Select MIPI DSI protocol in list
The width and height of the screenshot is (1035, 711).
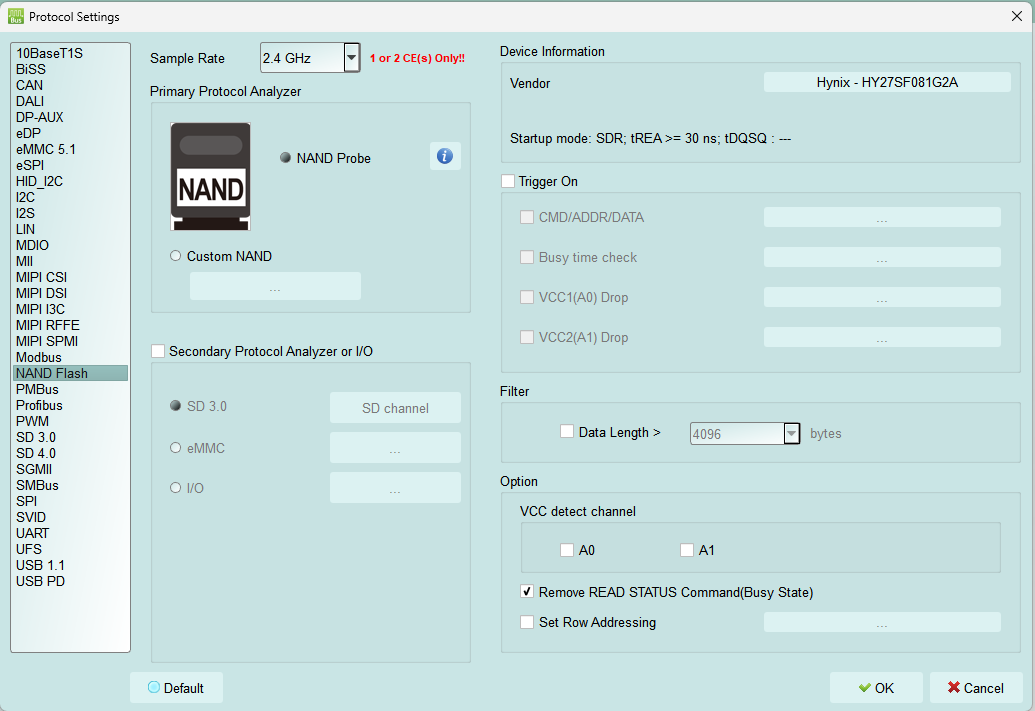coord(71,293)
